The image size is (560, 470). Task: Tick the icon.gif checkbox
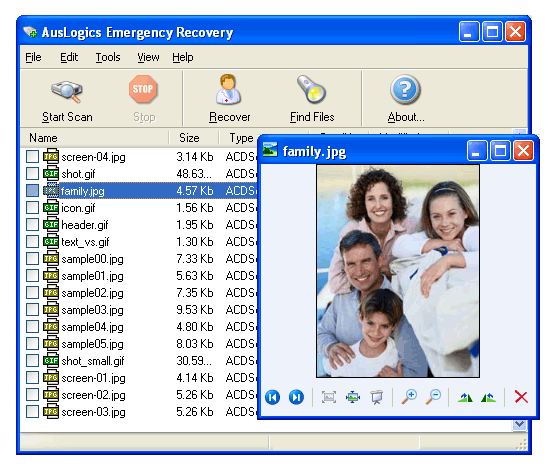pyautogui.click(x=32, y=208)
